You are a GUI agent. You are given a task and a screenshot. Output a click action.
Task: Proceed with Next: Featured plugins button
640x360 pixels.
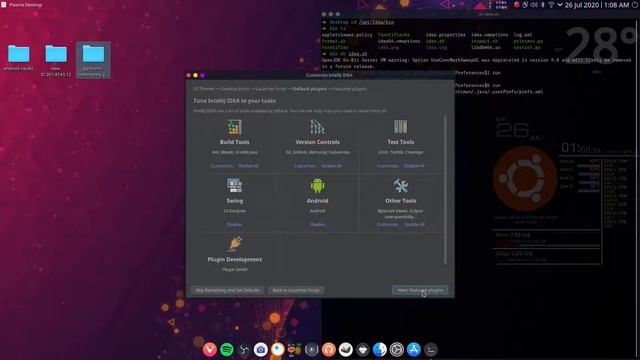point(420,290)
